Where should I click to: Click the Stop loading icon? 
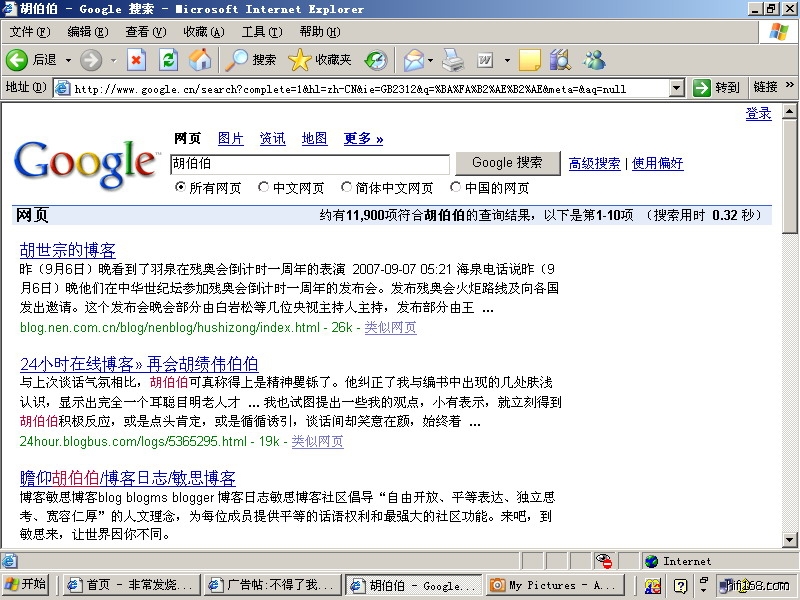pos(136,61)
